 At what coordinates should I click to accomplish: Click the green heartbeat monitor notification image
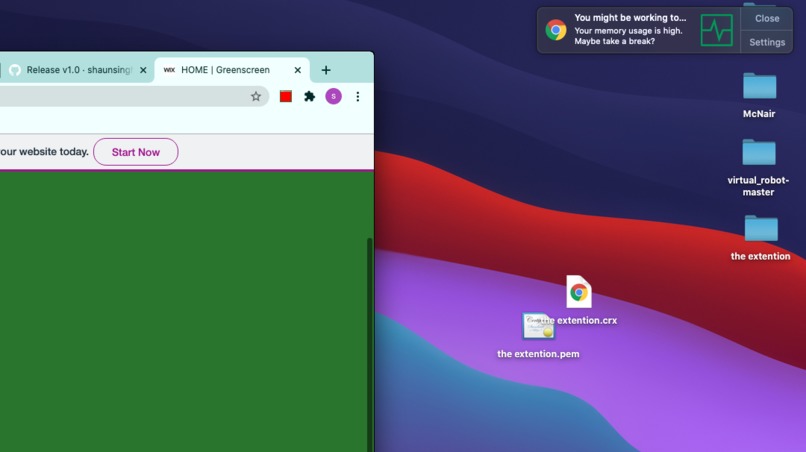coord(717,30)
